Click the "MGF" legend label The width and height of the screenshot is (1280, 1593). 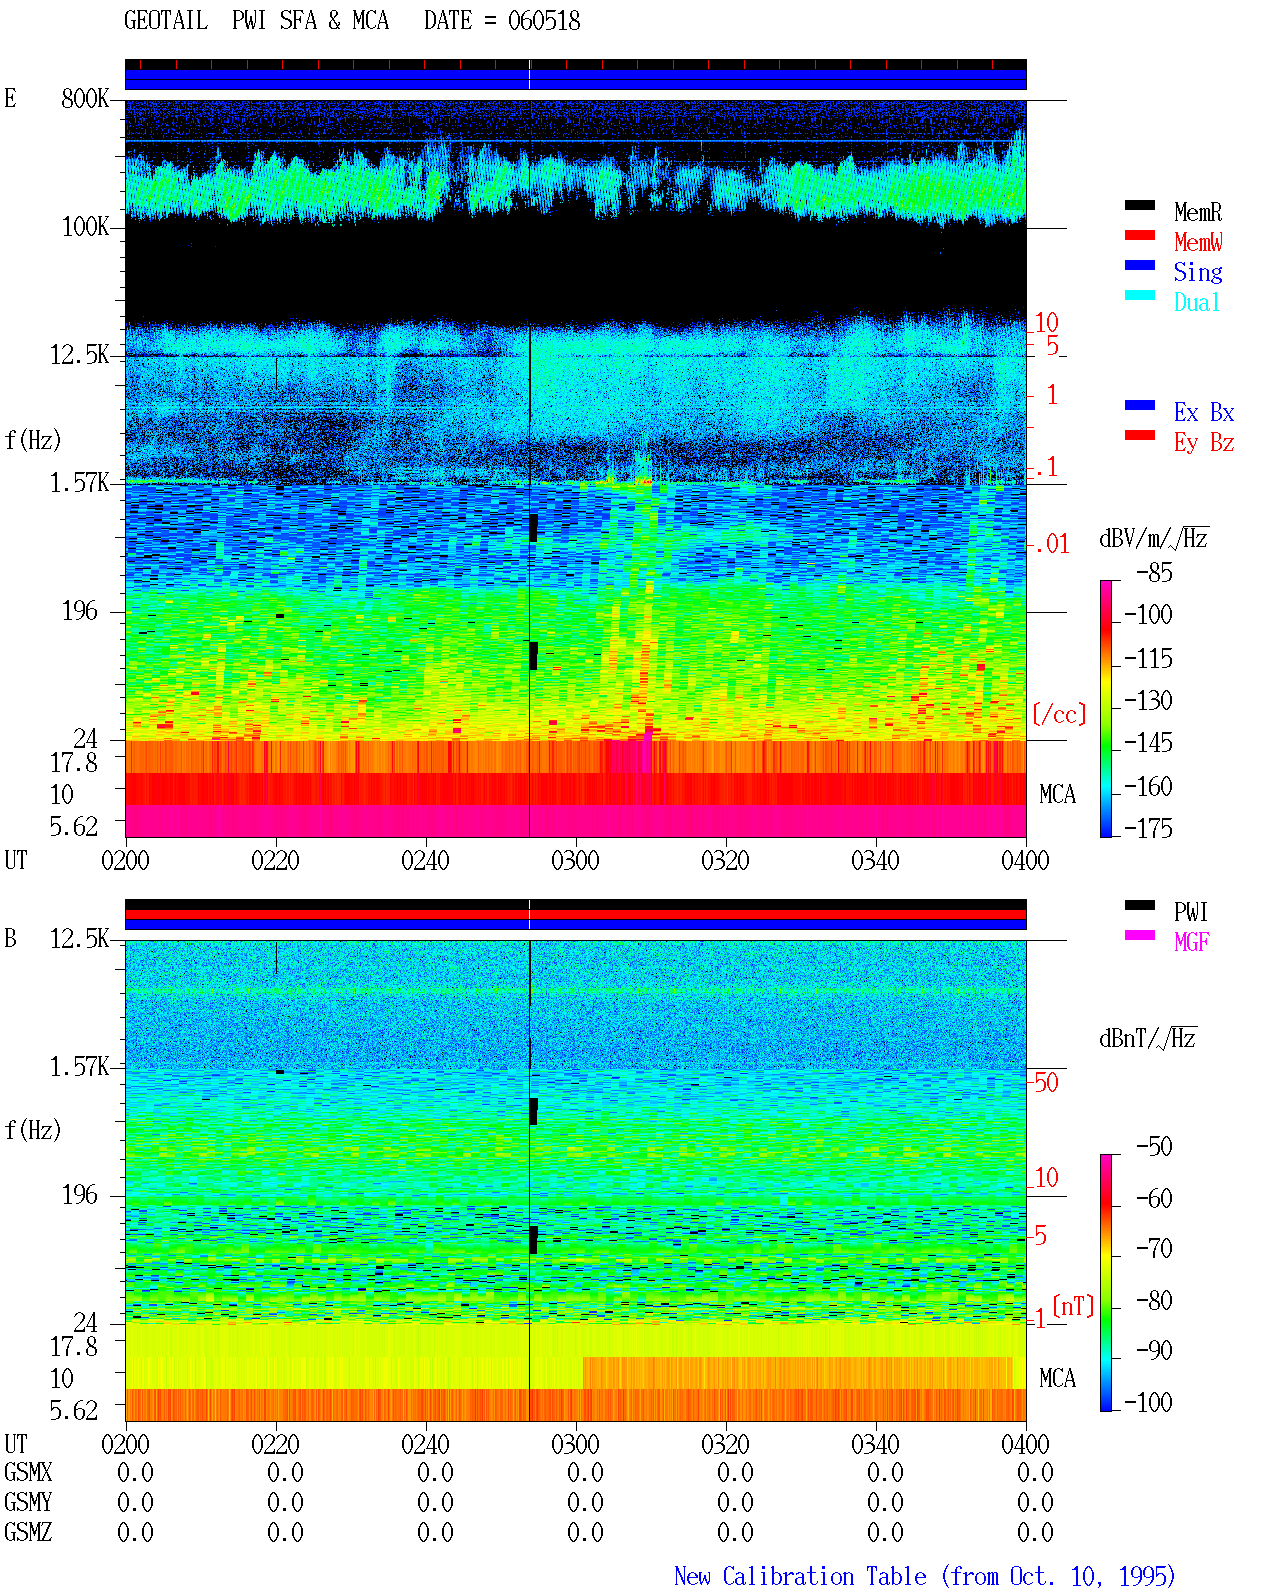[x=1192, y=942]
